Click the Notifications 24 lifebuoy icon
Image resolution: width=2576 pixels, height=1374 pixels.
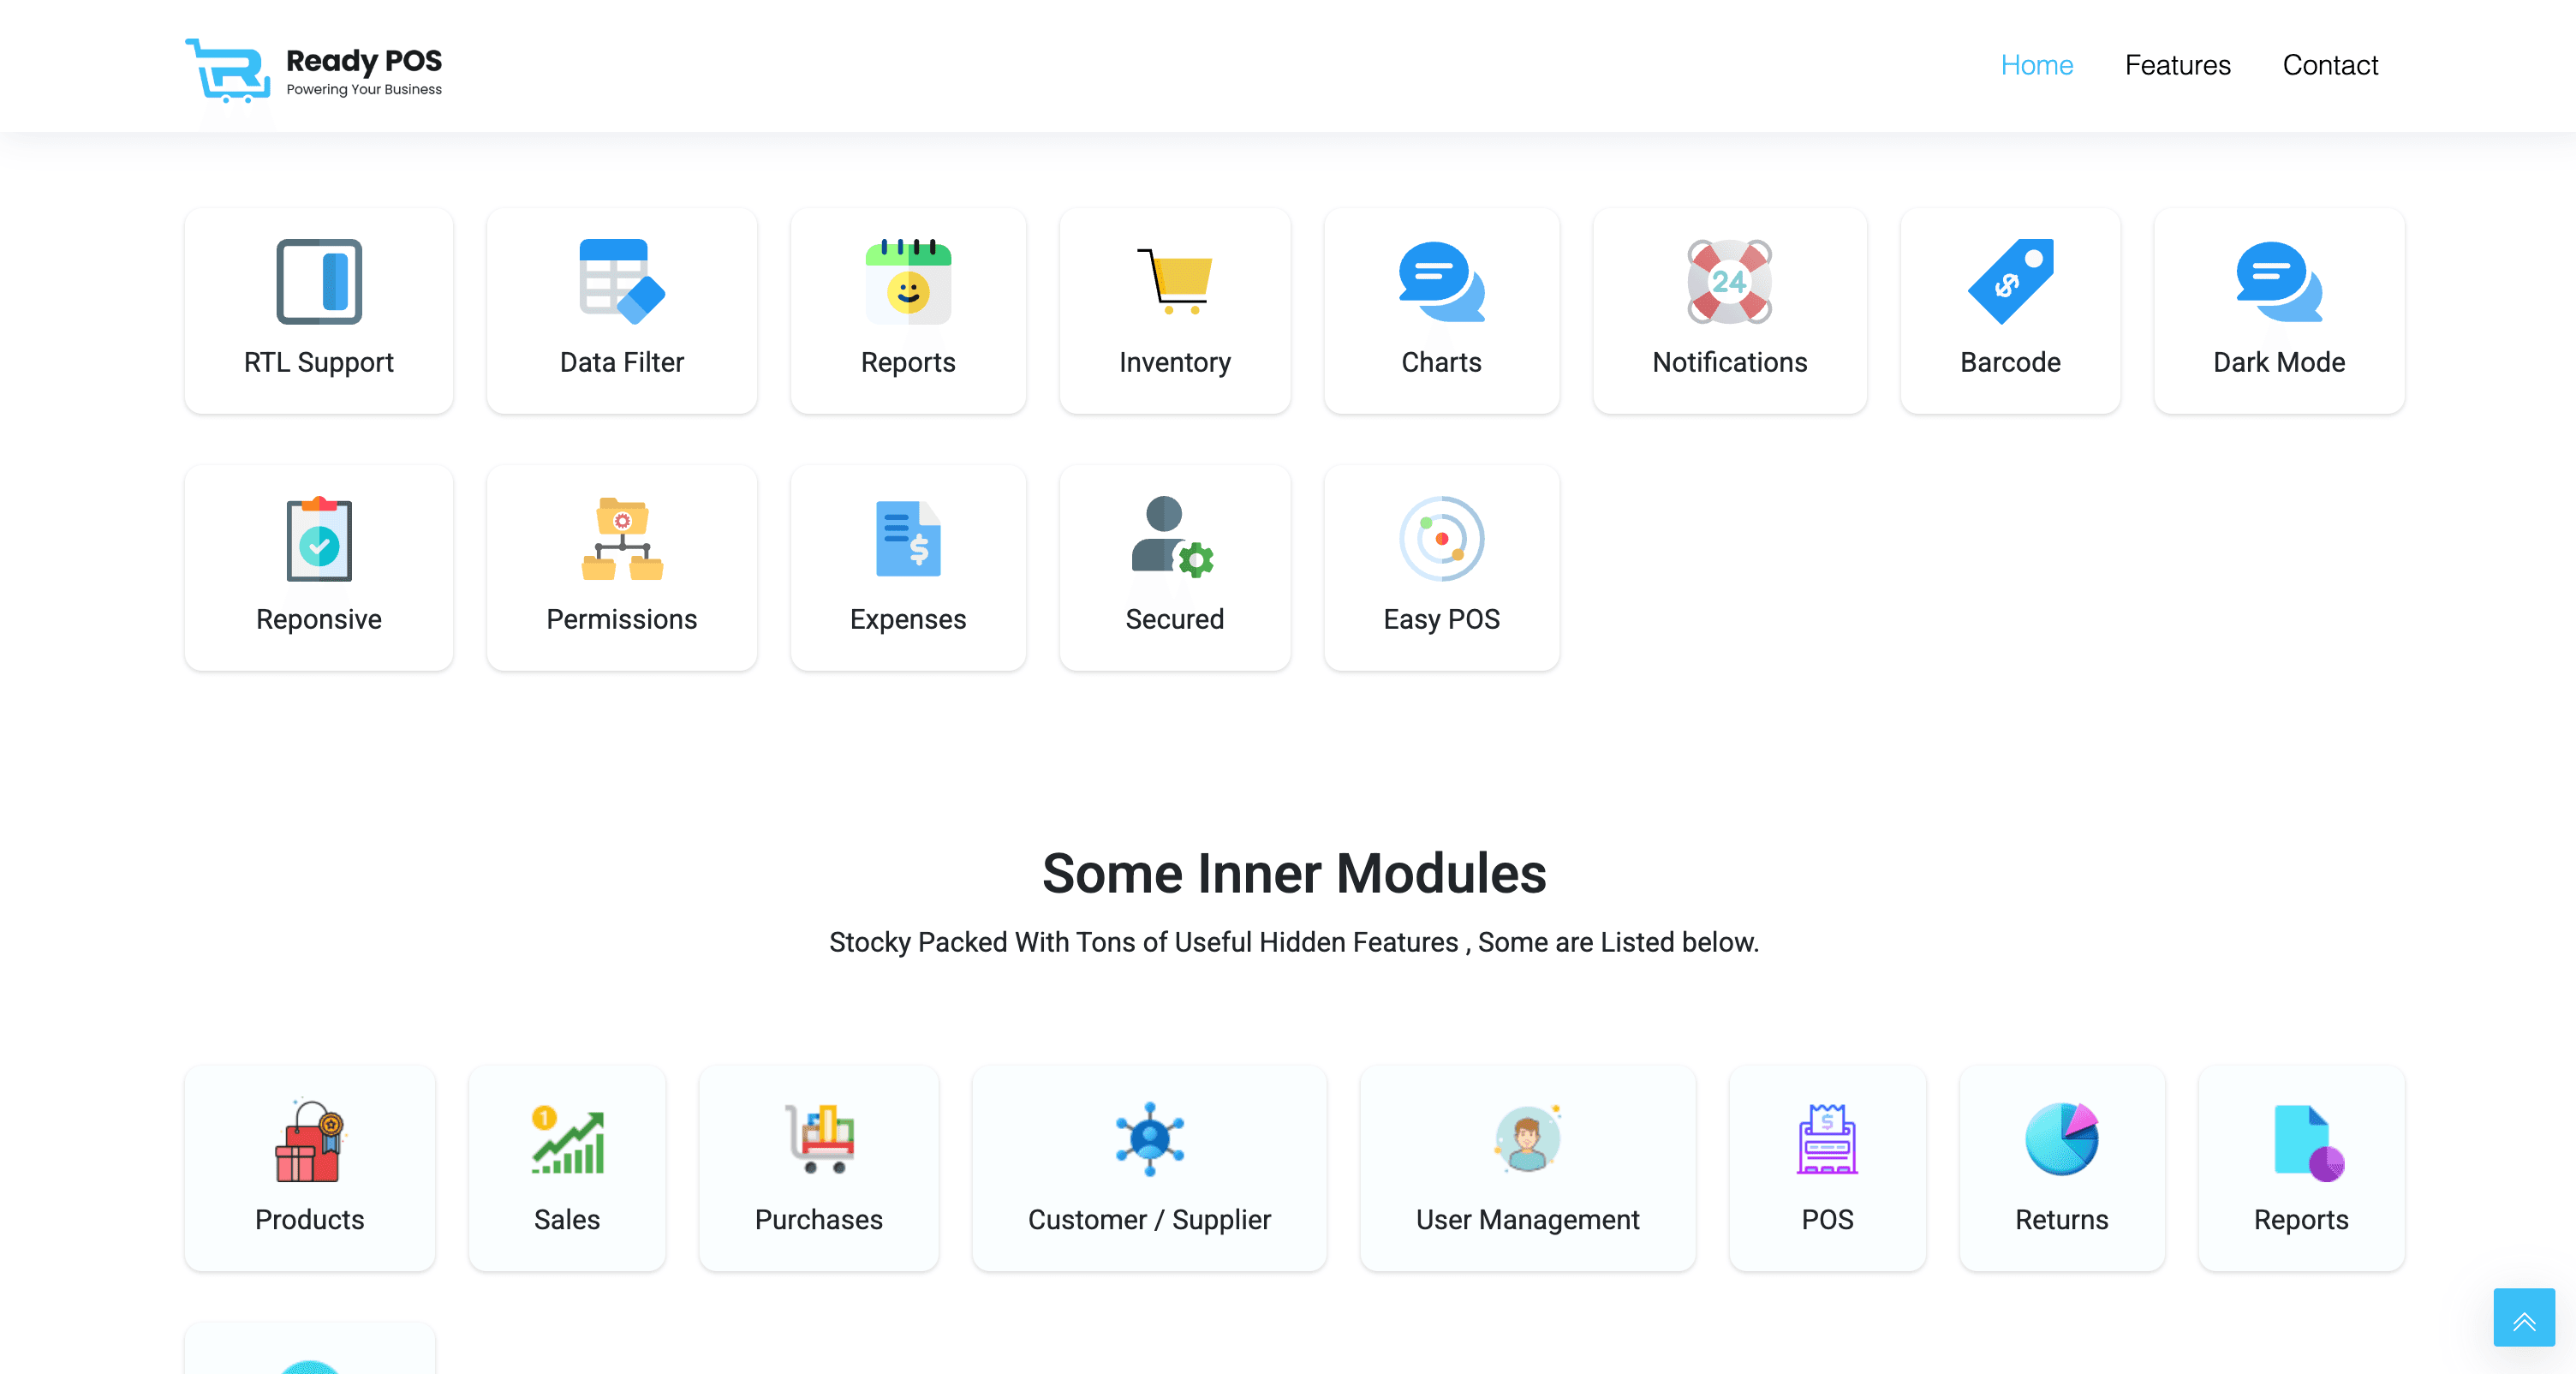1729,281
